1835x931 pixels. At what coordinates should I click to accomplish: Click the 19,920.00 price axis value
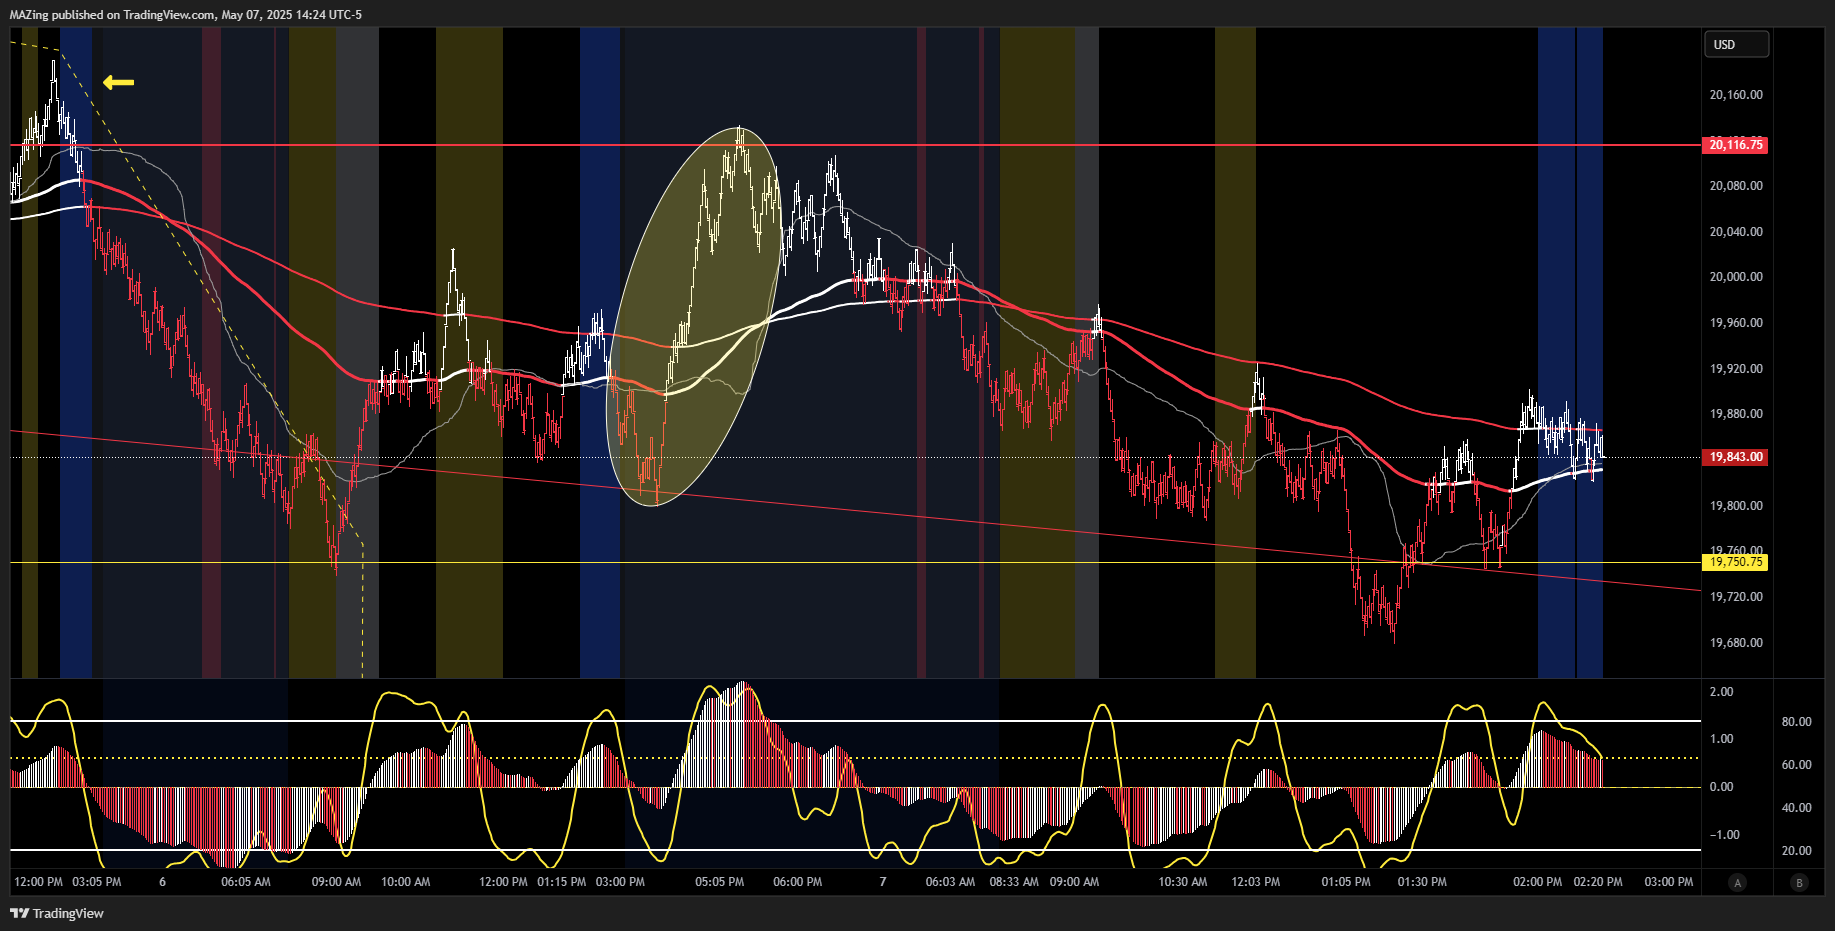[x=1736, y=369]
